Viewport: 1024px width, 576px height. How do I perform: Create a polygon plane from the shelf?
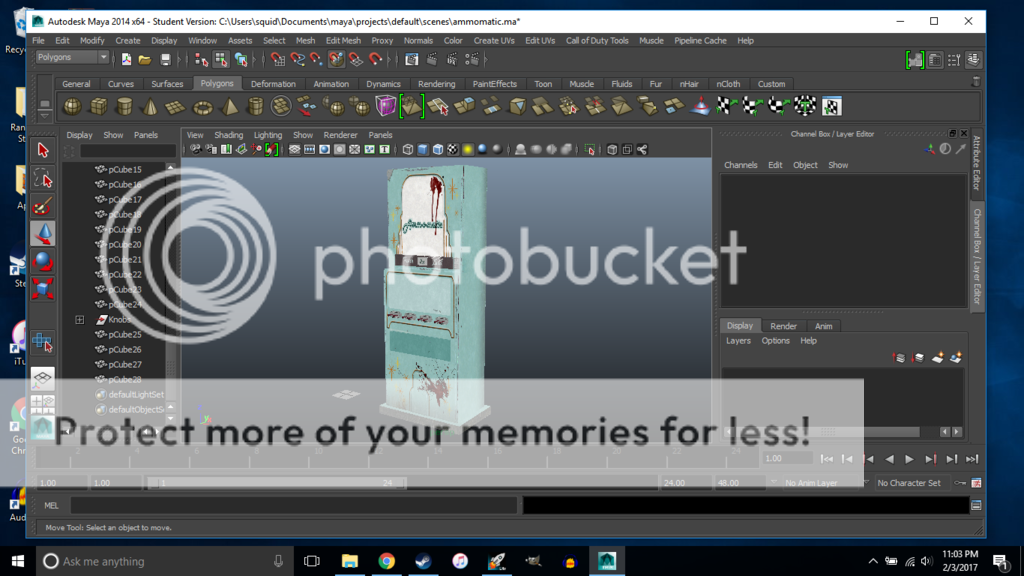(176, 106)
